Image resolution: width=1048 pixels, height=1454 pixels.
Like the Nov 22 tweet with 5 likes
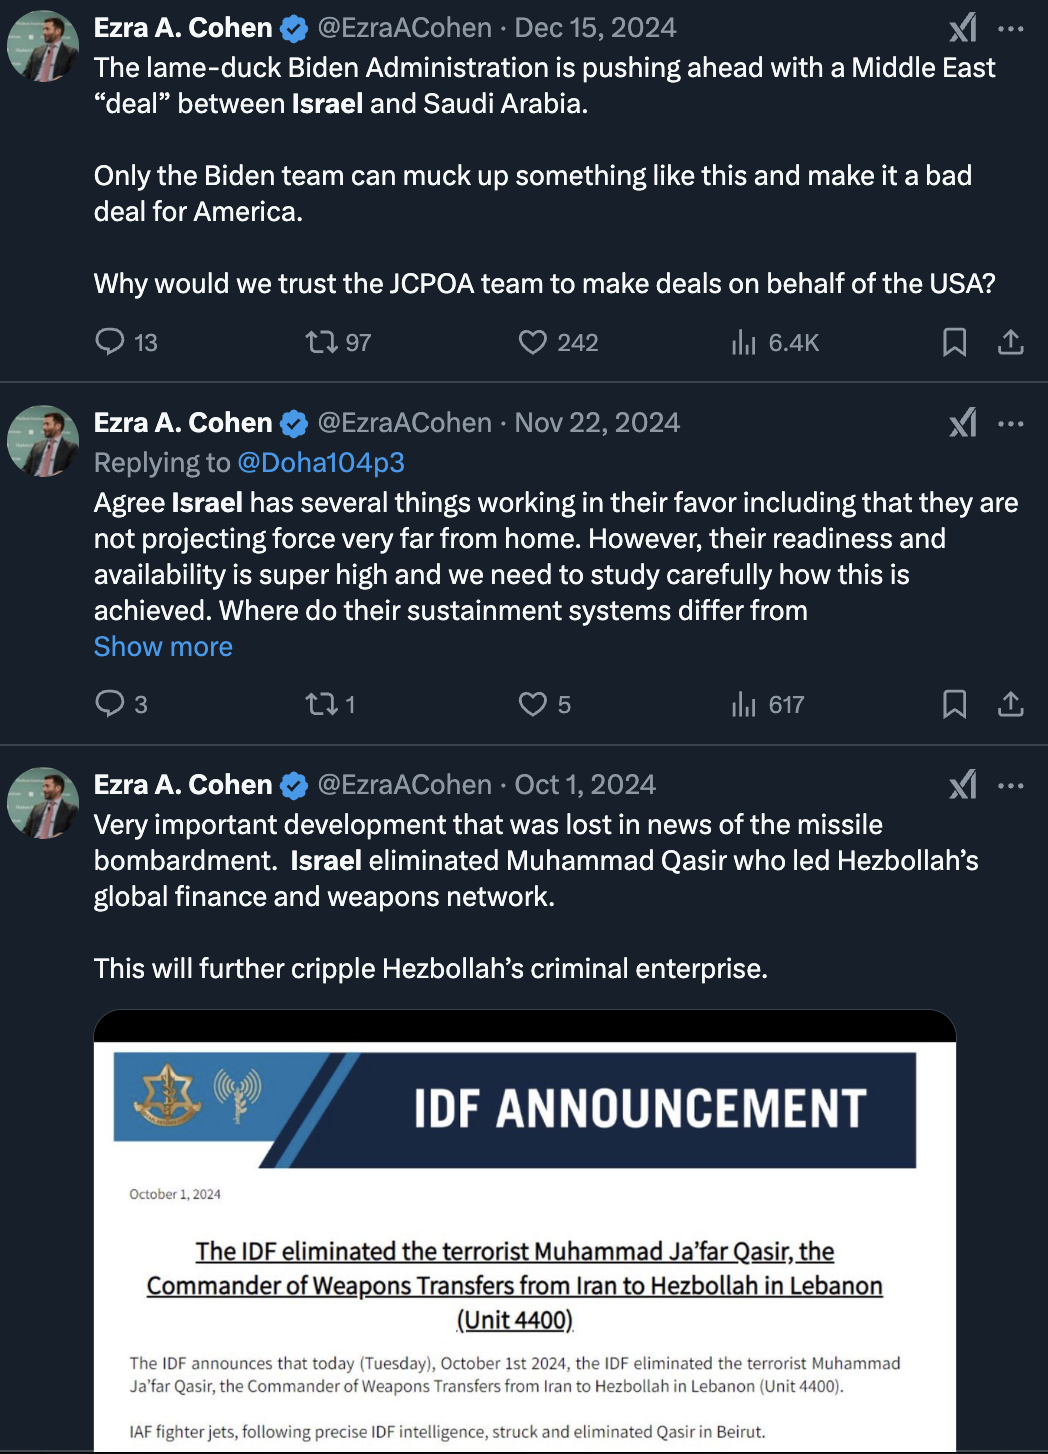533,704
